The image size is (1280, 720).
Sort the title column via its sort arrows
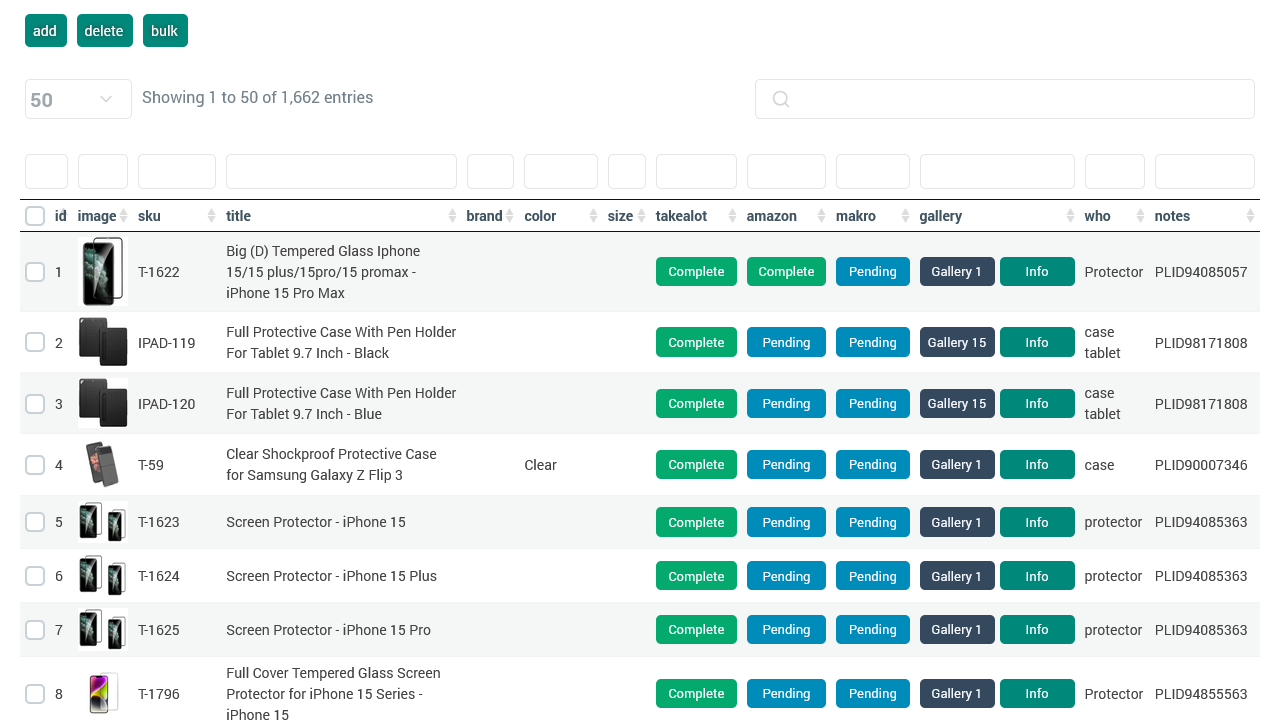[x=452, y=216]
